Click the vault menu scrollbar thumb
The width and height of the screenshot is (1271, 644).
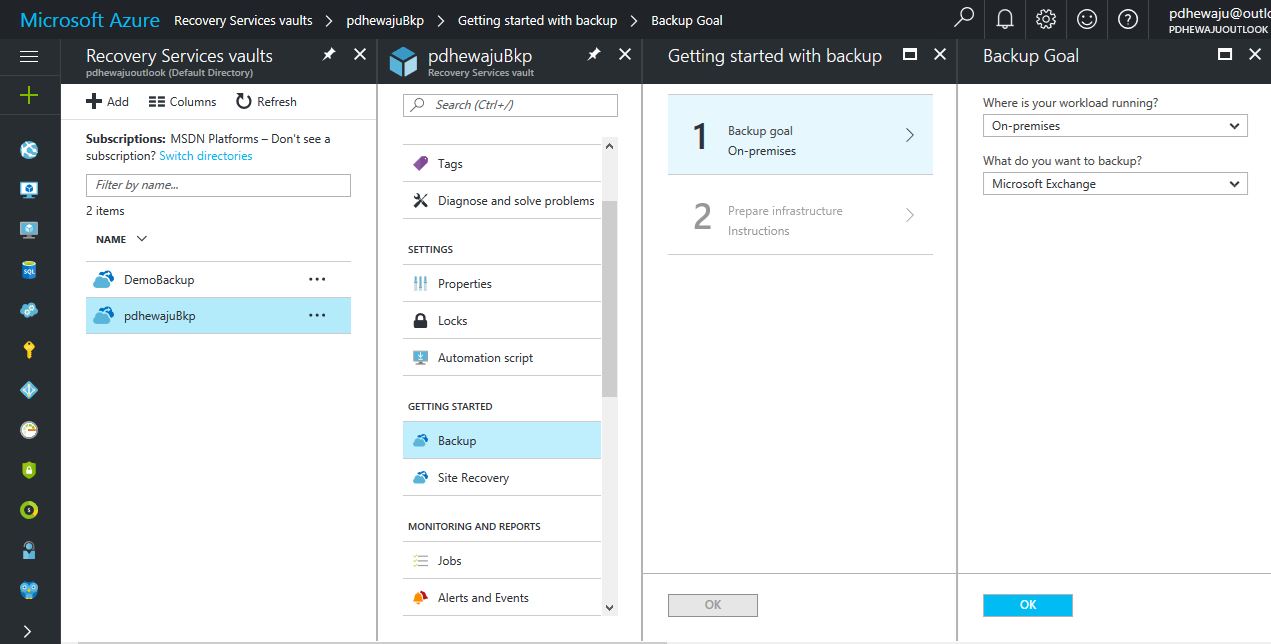610,298
